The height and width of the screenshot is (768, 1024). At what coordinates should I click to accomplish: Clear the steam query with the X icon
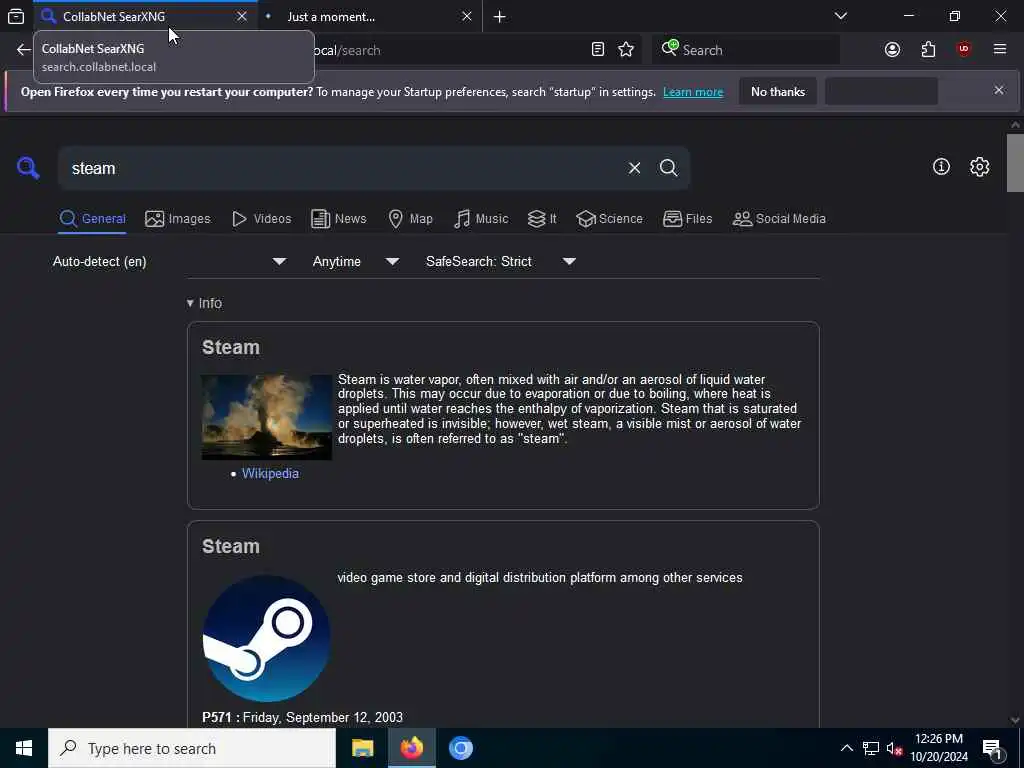634,168
